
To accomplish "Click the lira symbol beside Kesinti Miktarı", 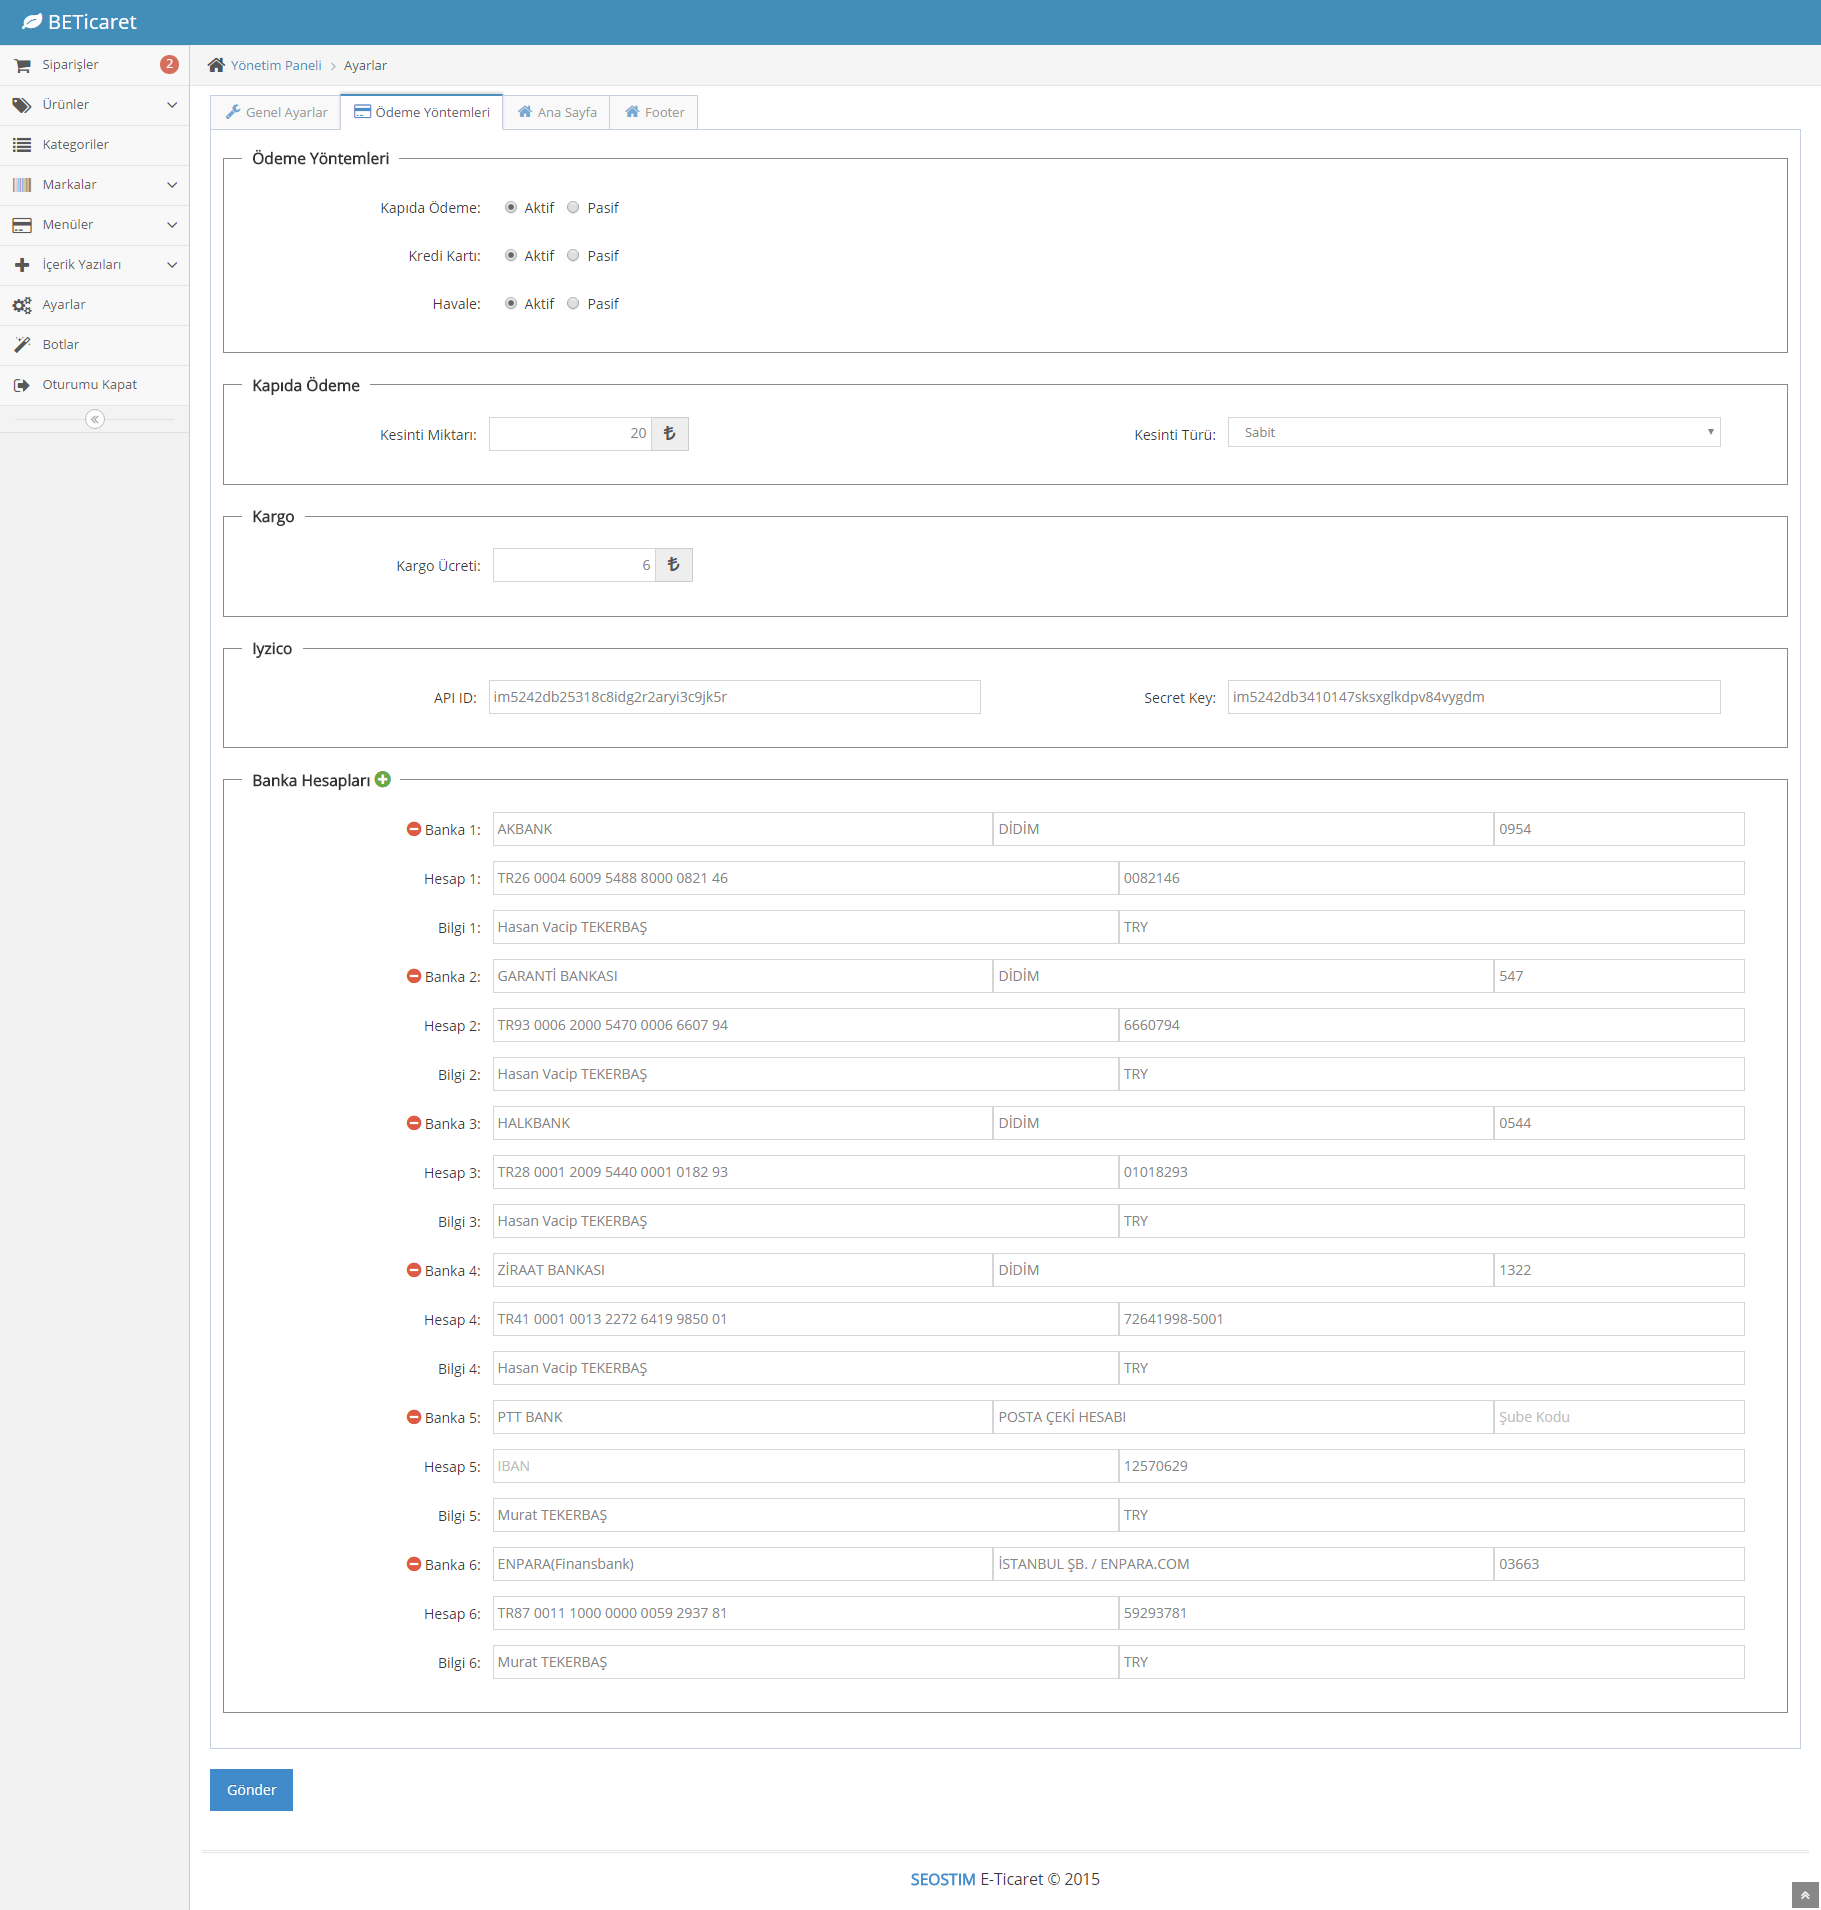I will (670, 434).
